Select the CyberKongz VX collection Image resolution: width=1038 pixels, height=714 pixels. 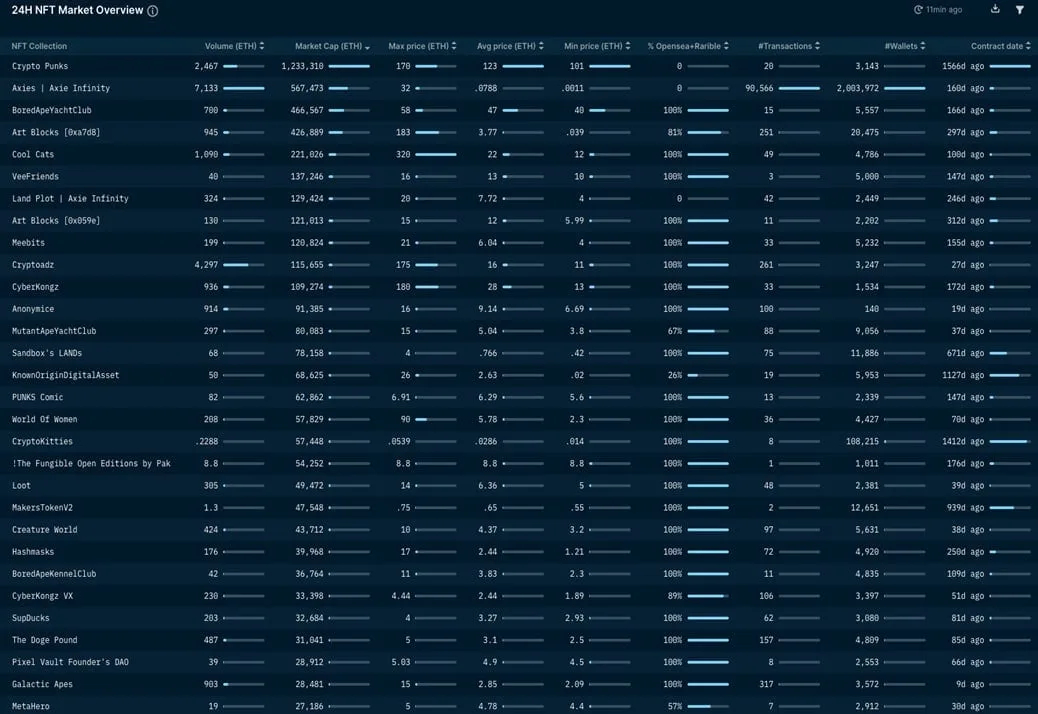(x=42, y=596)
